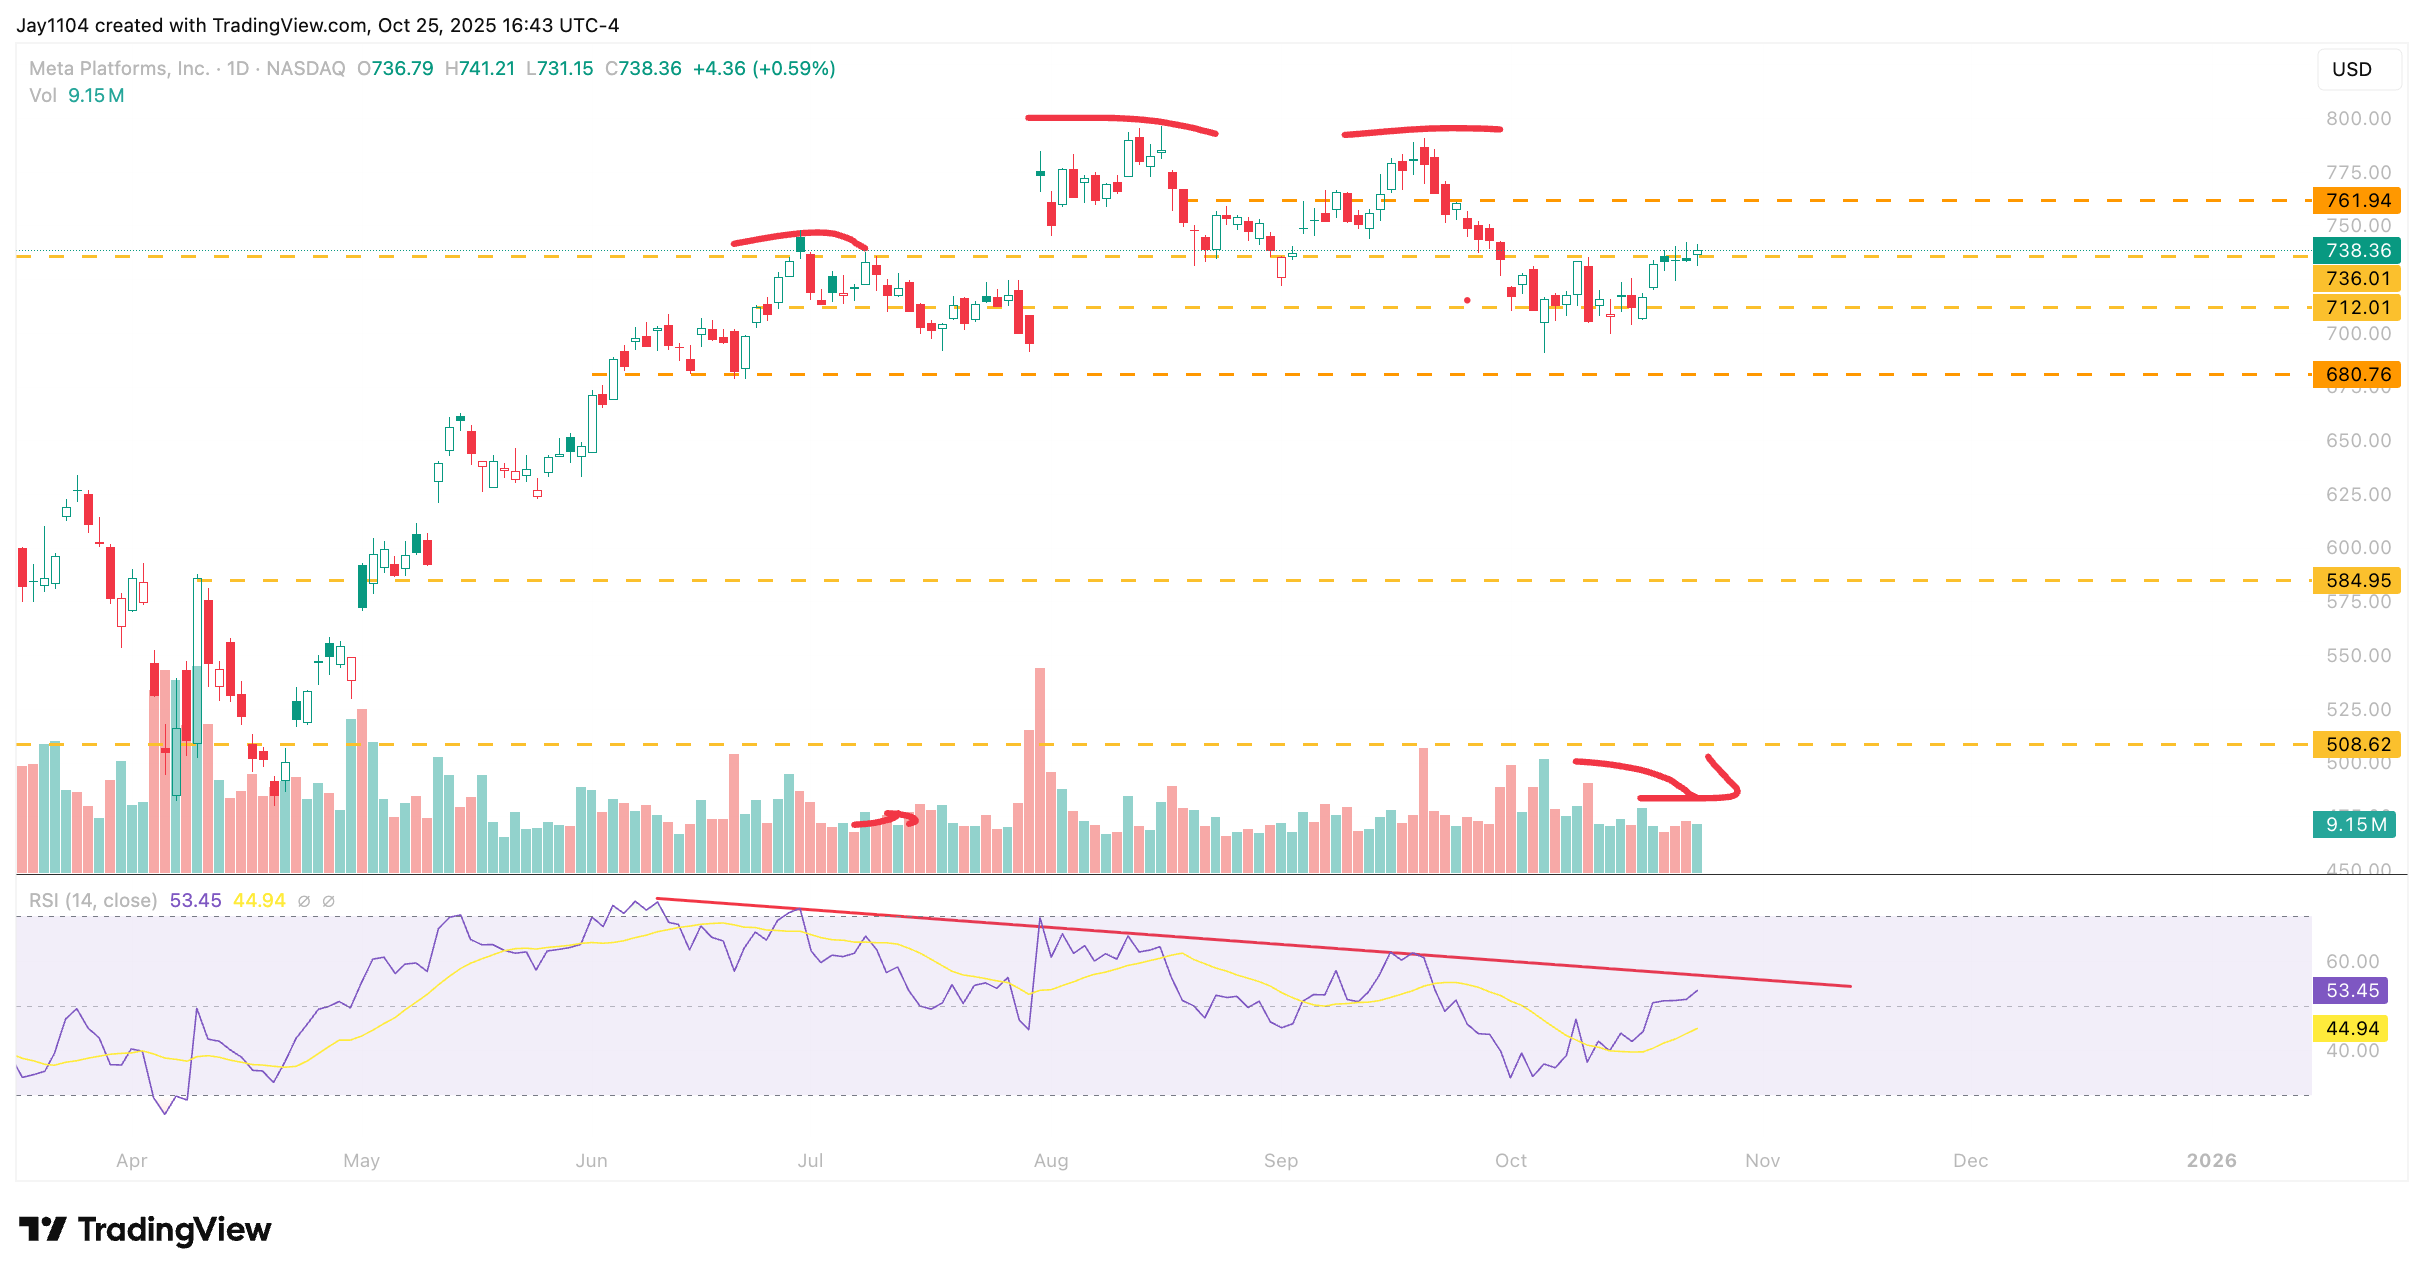Viewport: 2424px width, 1277px height.
Task: Click the 2026 label on time axis
Action: tap(2211, 1160)
